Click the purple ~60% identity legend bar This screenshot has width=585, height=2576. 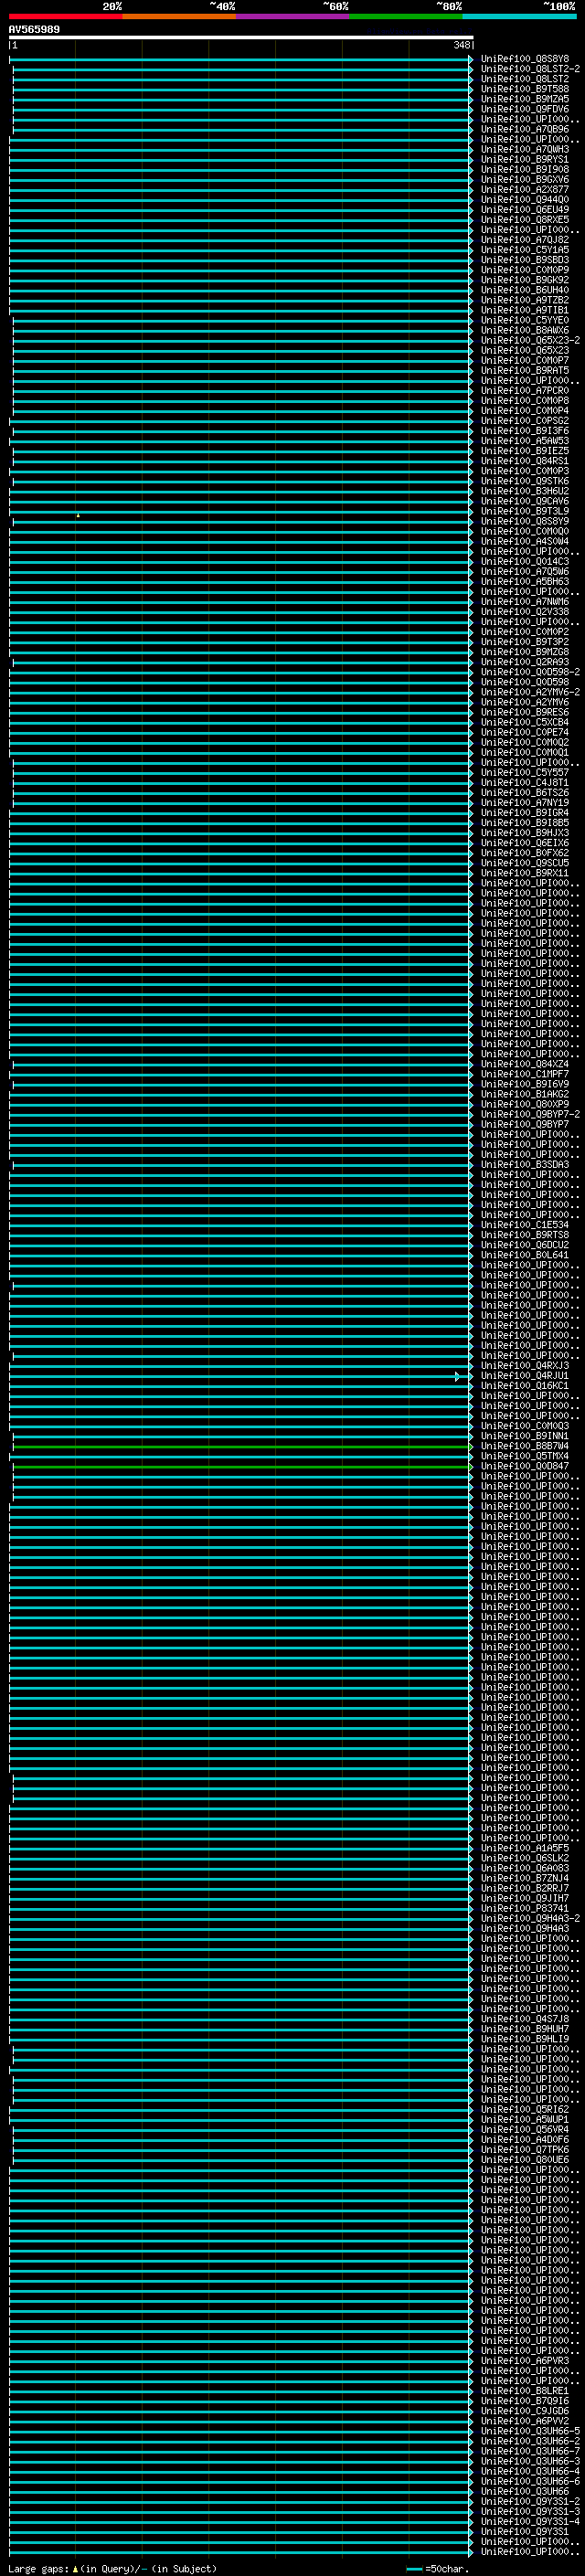pyautogui.click(x=293, y=16)
